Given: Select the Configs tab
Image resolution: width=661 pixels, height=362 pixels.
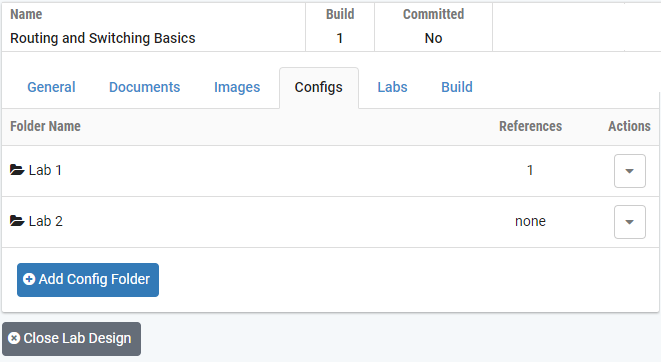Looking at the screenshot, I should (319, 88).
